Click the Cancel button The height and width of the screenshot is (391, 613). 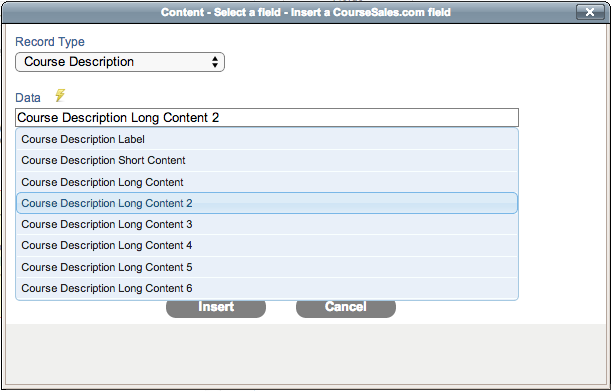point(346,308)
